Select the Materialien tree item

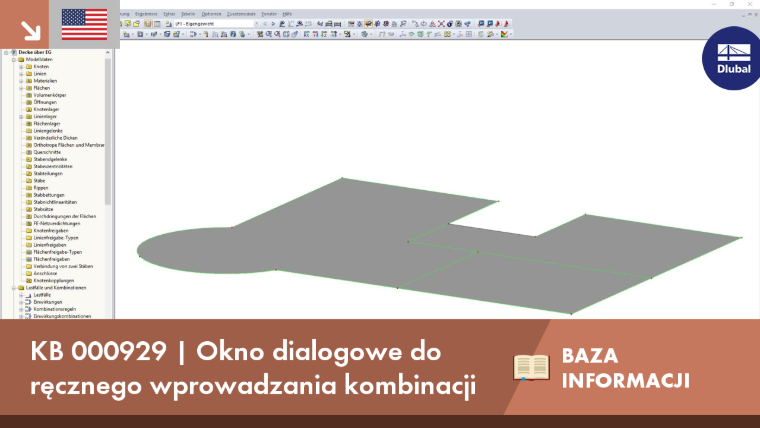[x=45, y=81]
